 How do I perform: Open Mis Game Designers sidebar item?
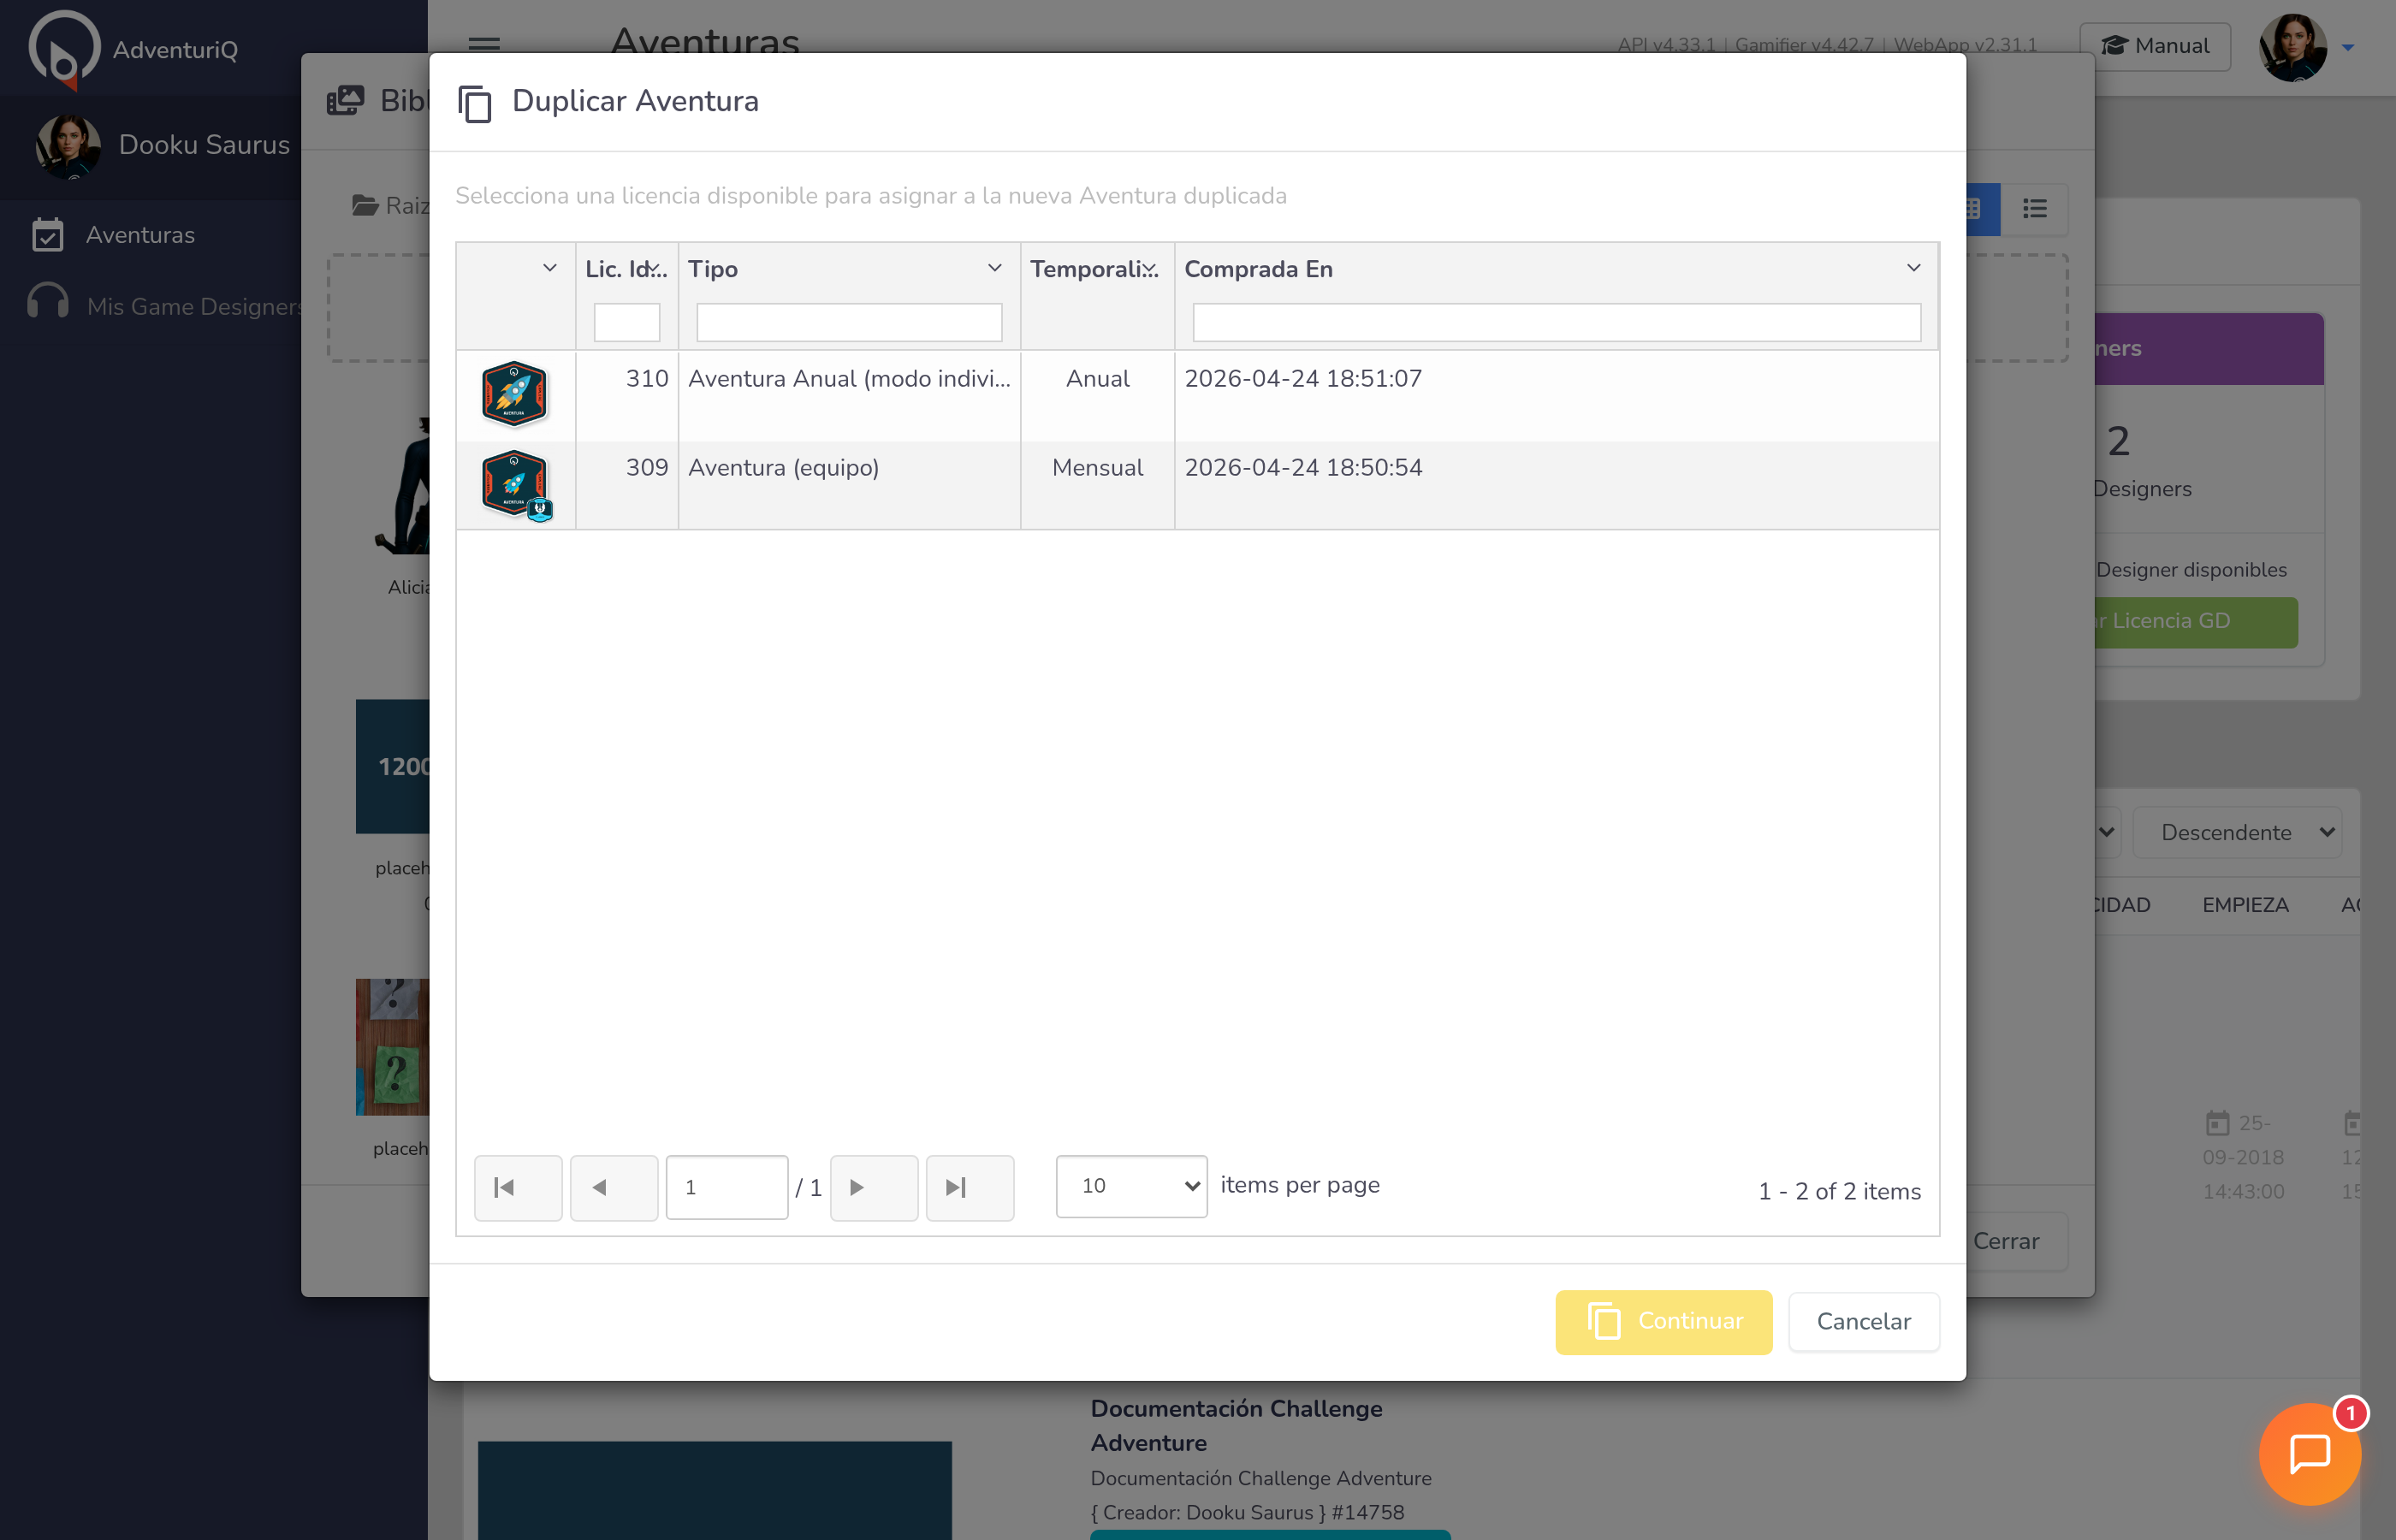point(195,307)
